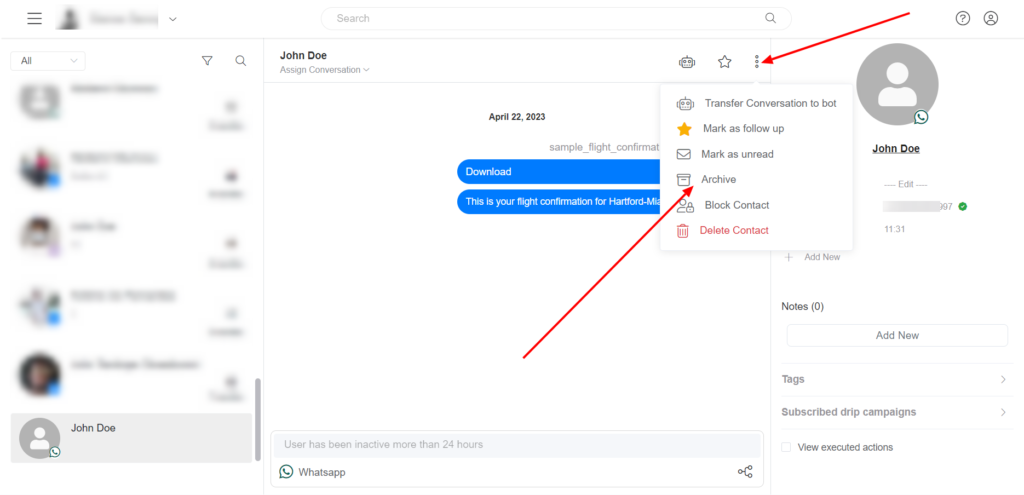Toggle View executed actions checkbox
This screenshot has width=1024, height=495.
pyautogui.click(x=786, y=447)
